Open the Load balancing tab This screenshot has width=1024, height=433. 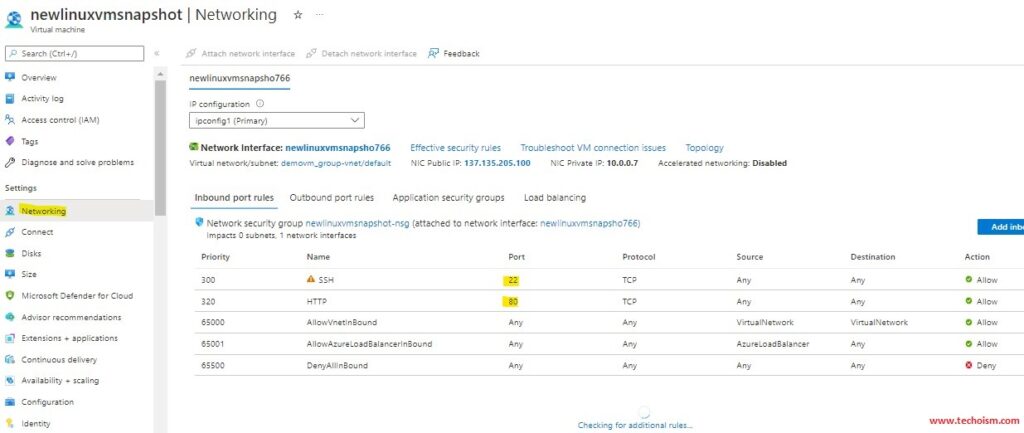click(x=554, y=197)
